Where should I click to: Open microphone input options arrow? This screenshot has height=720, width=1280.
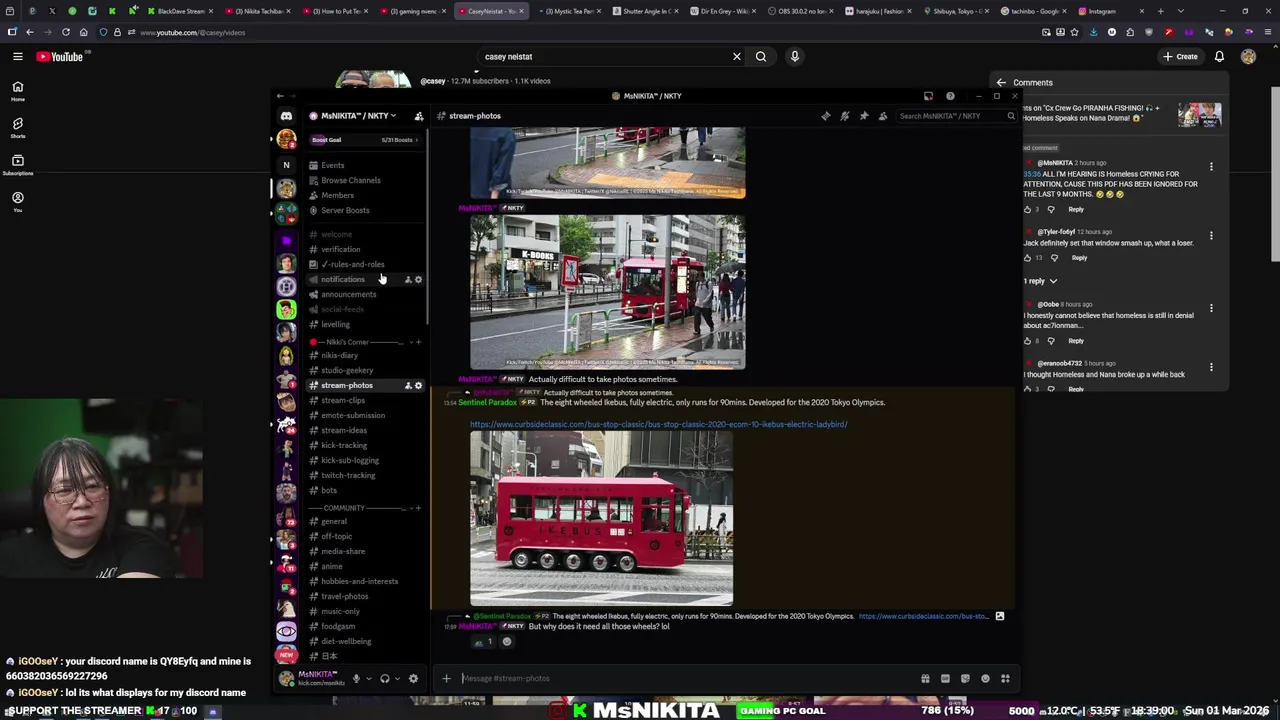click(x=368, y=678)
